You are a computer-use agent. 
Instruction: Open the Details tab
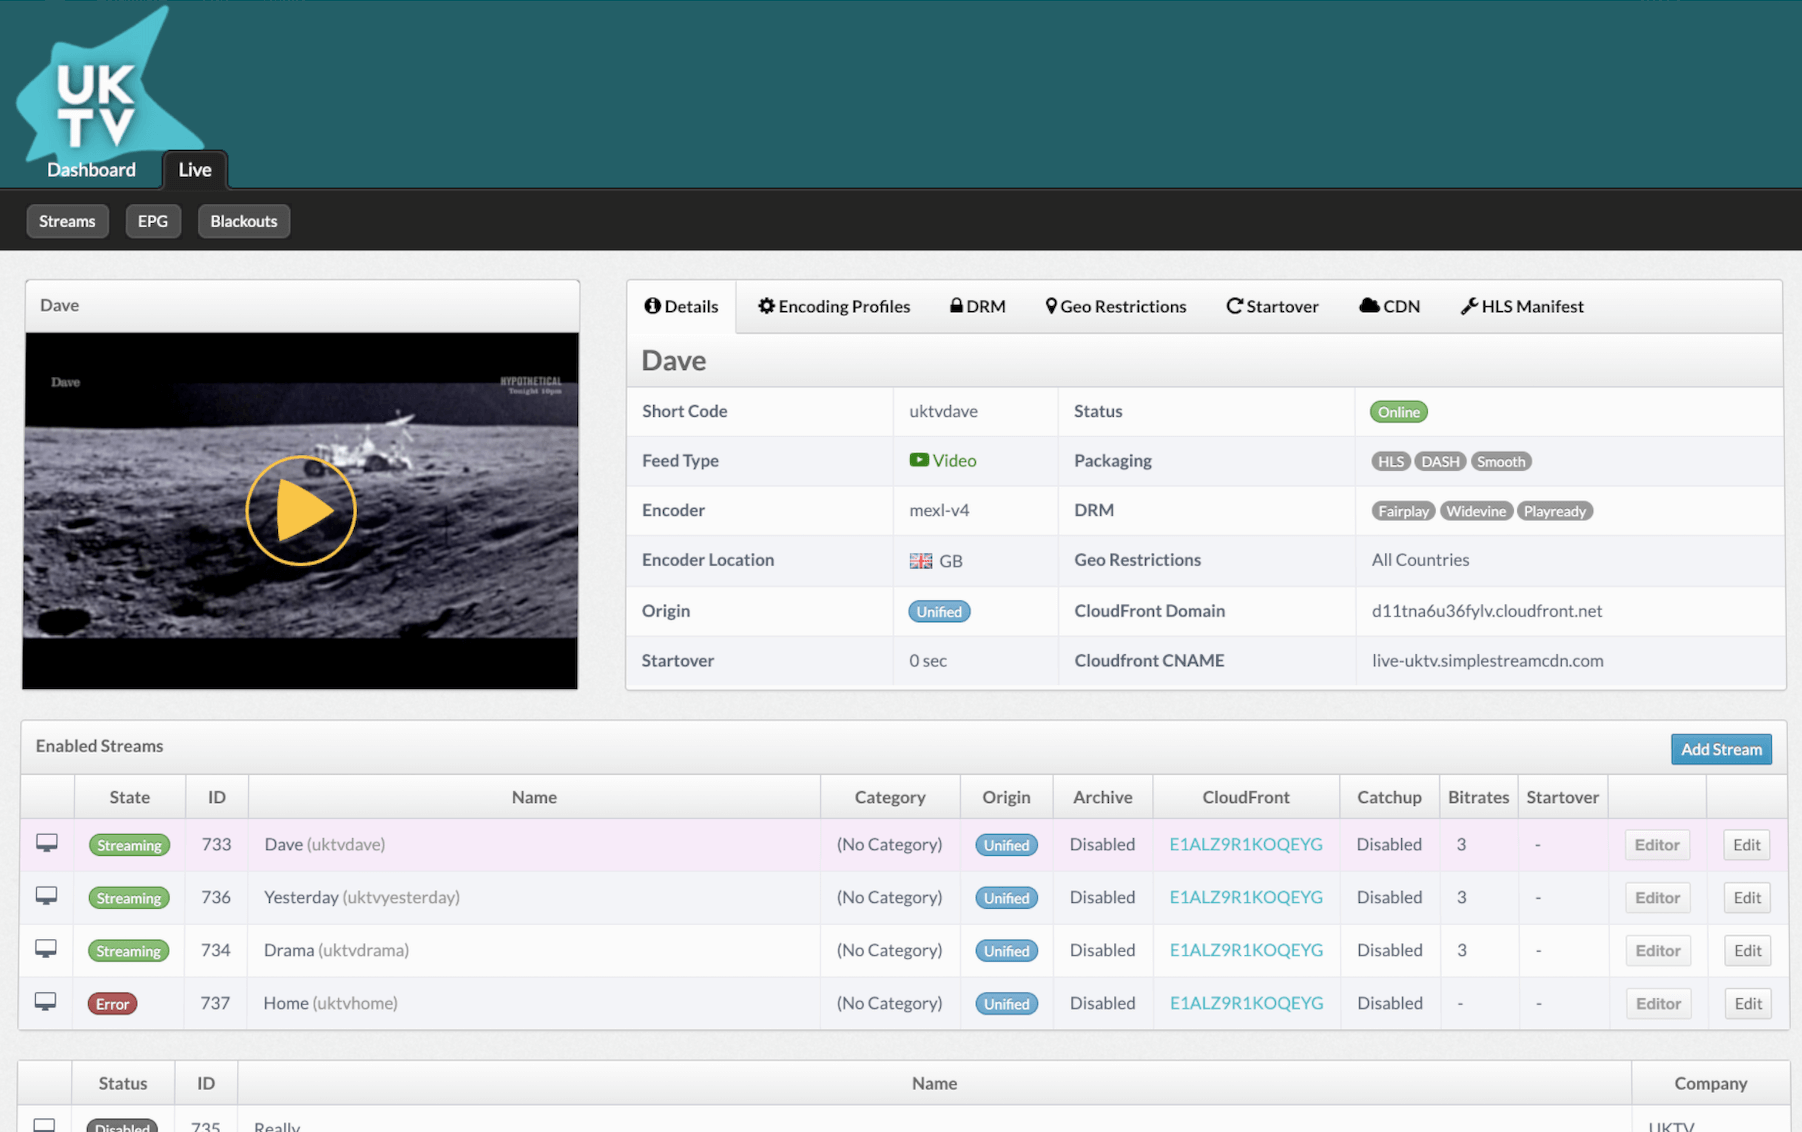681,306
